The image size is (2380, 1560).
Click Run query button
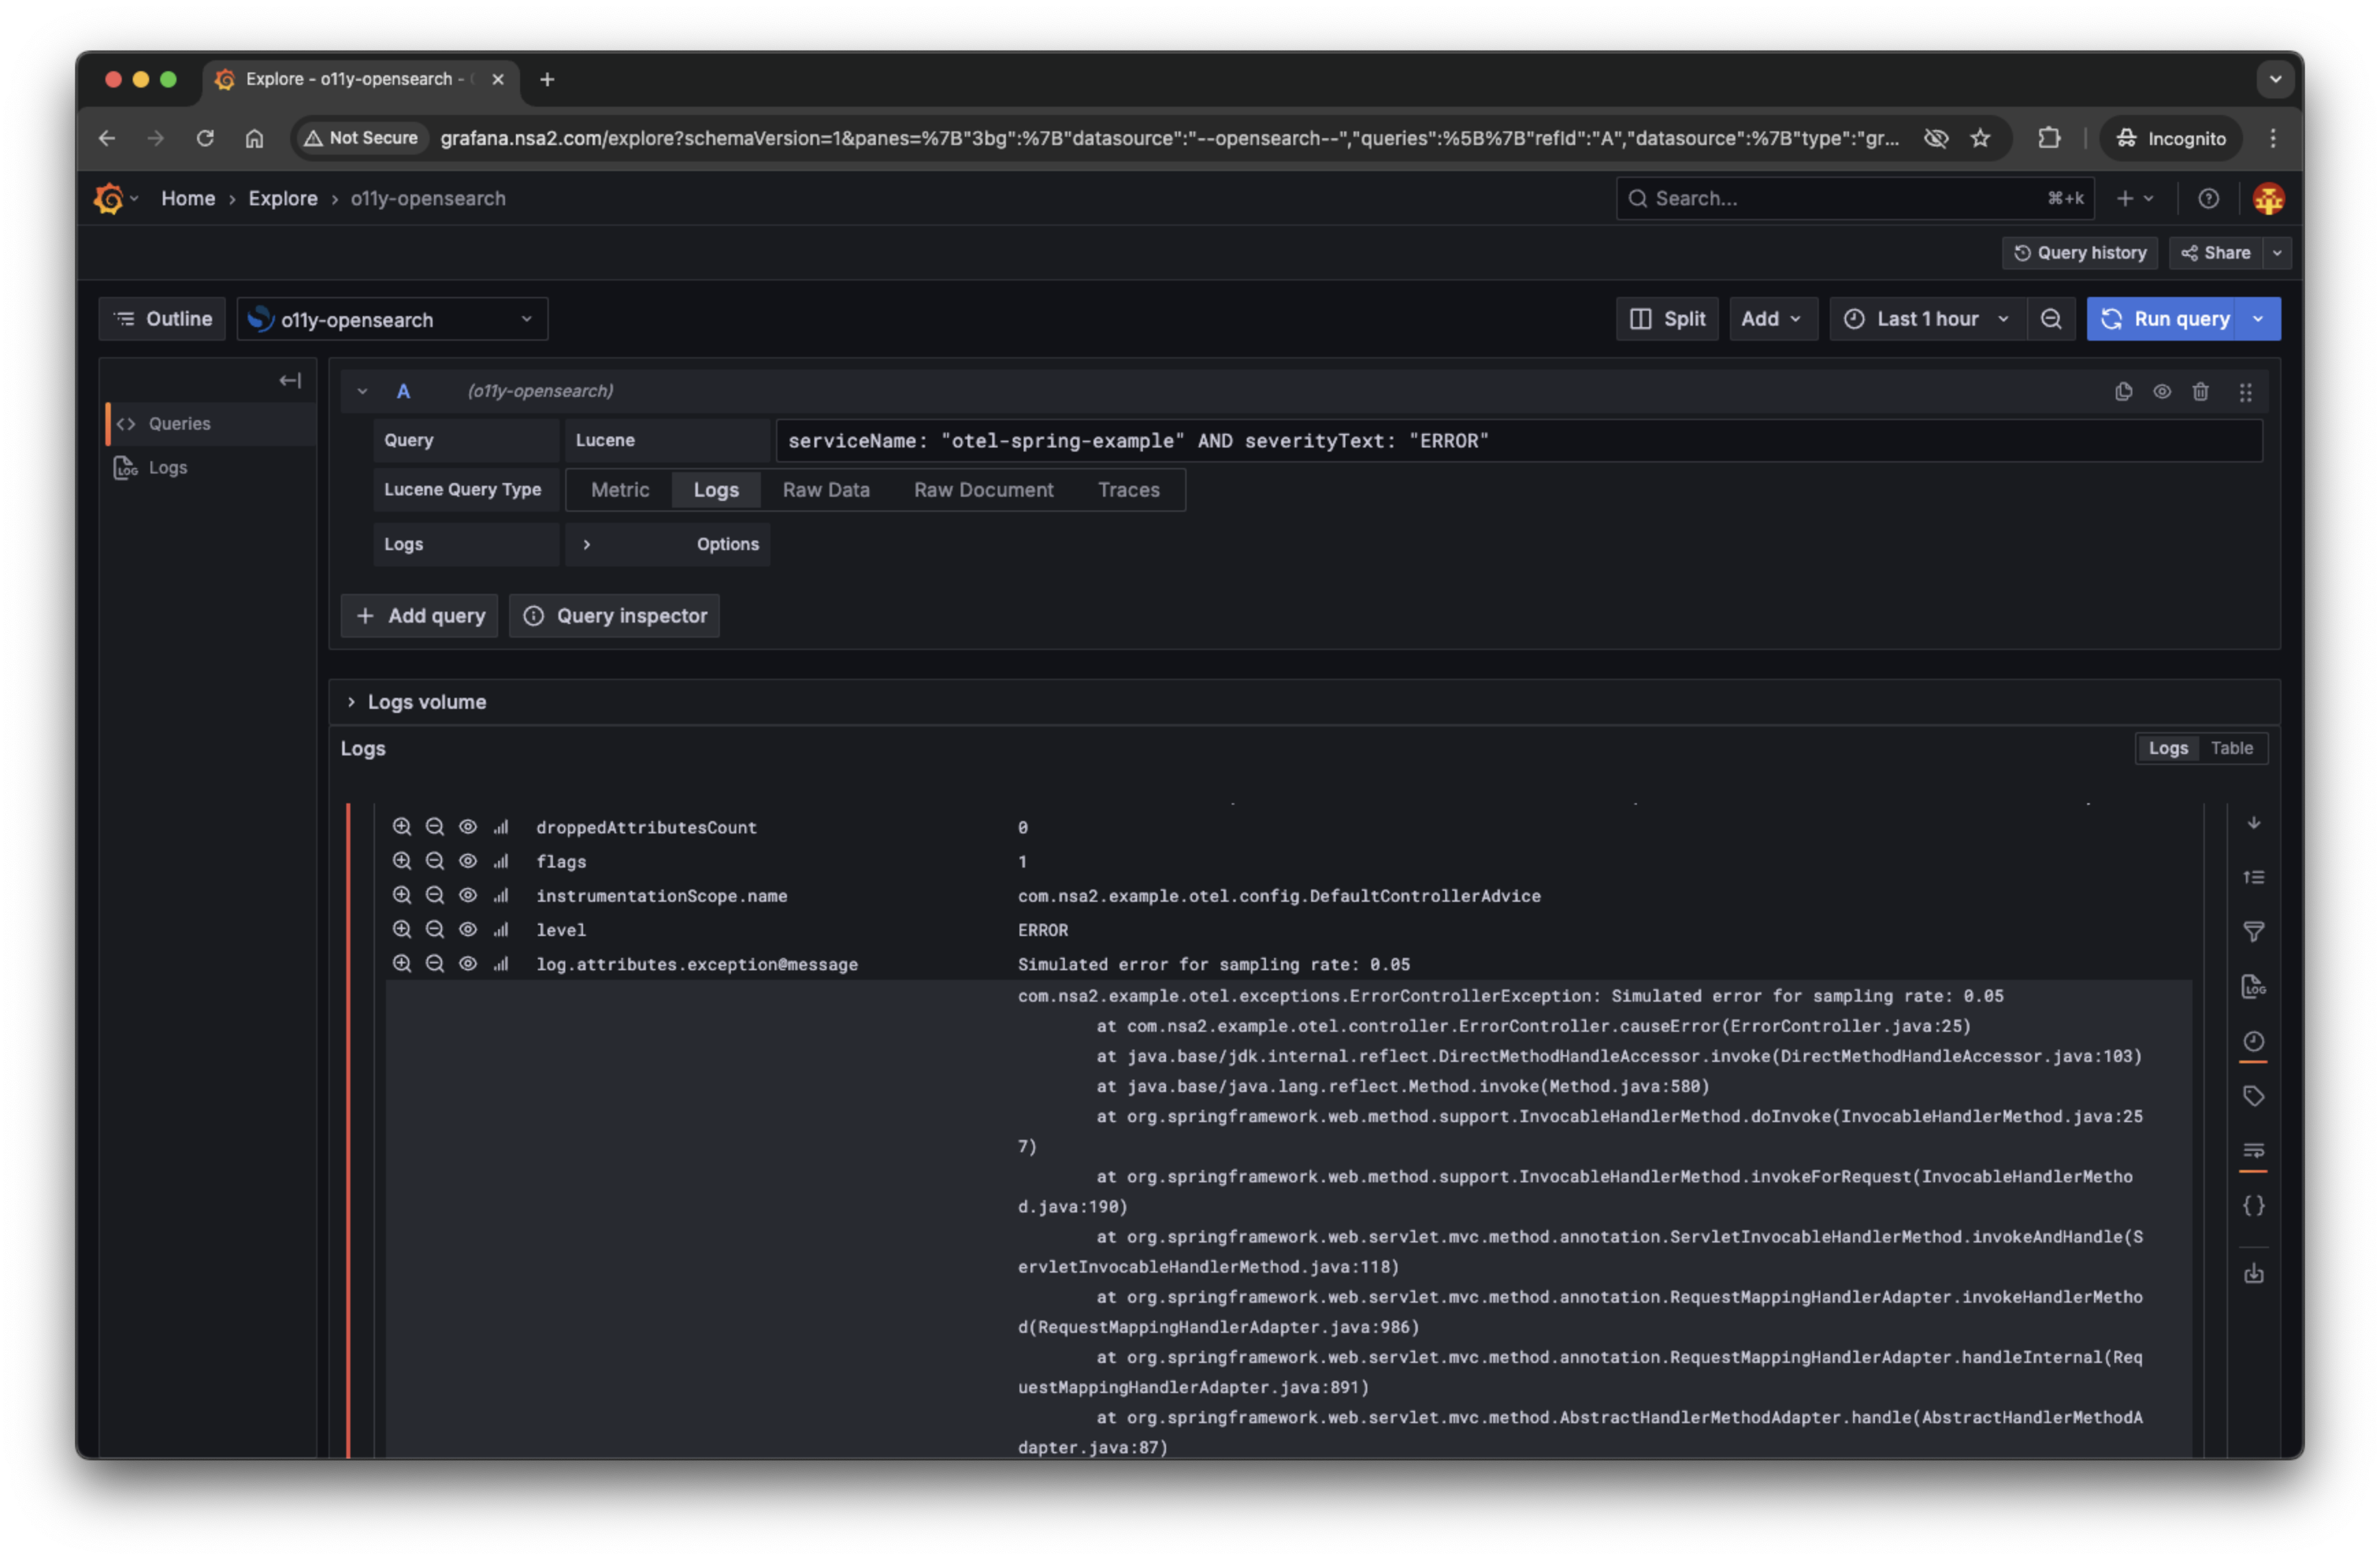point(2164,319)
